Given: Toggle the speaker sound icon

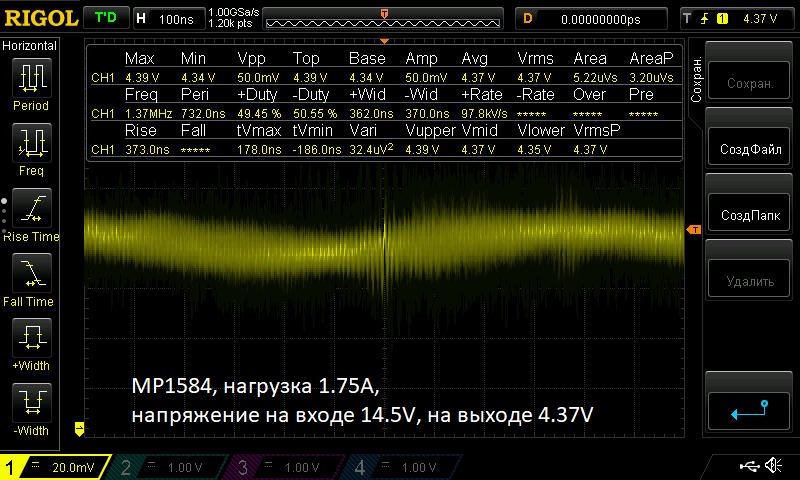Looking at the screenshot, I should [773, 466].
